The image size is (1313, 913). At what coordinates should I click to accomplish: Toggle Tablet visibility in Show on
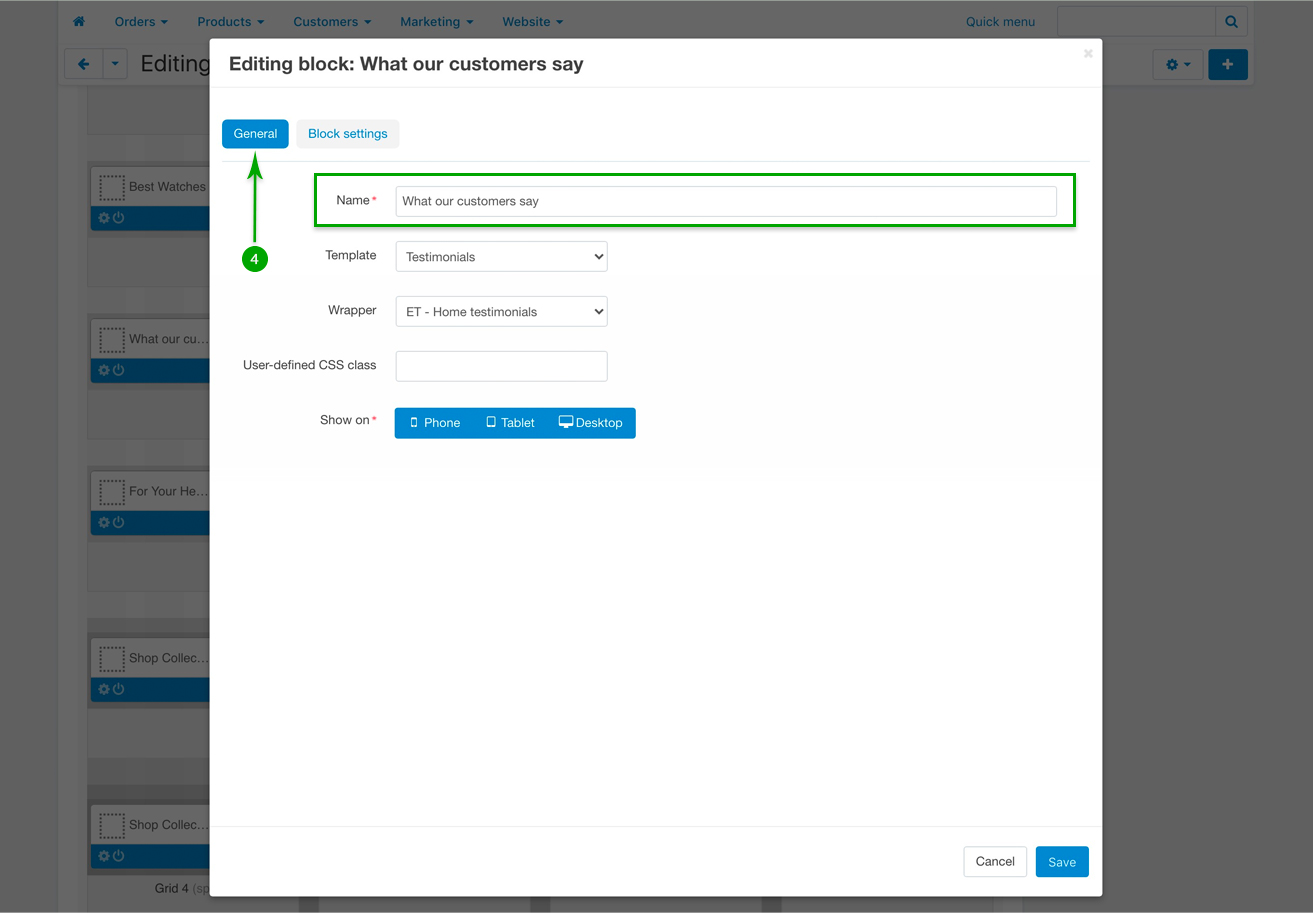tap(510, 423)
